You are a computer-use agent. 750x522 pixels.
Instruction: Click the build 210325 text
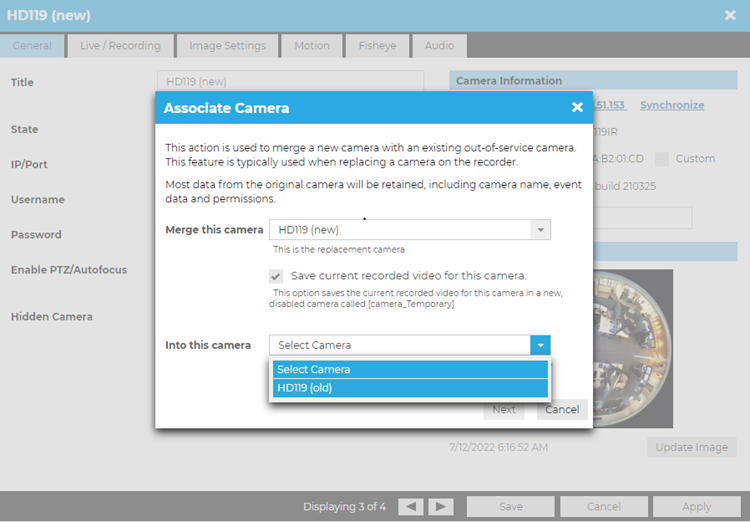pyautogui.click(x=625, y=186)
